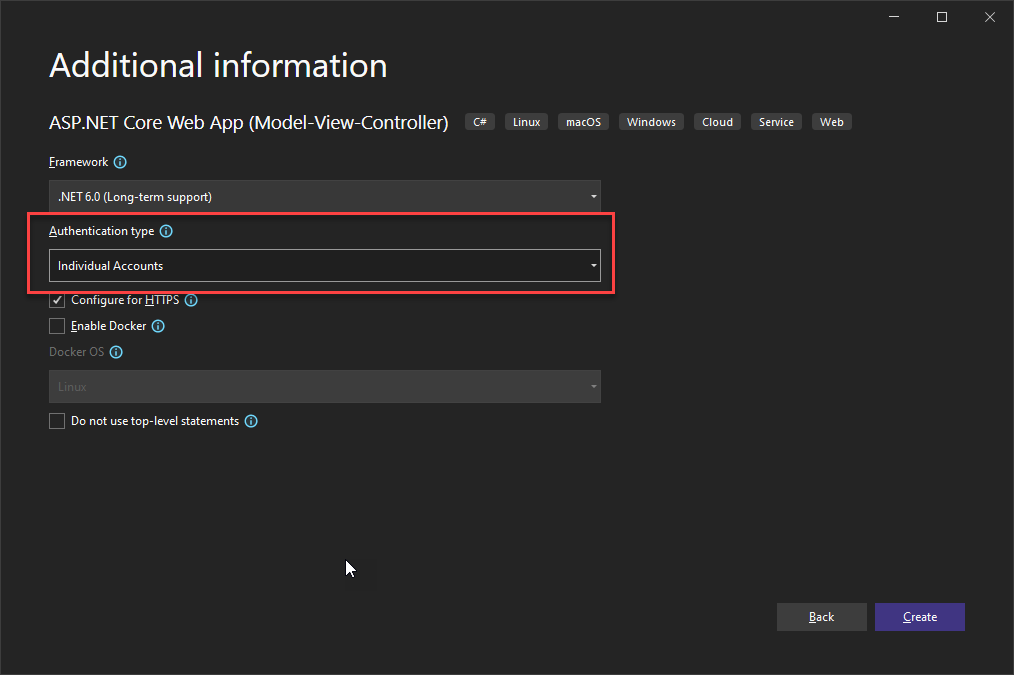Create the project with Create button
This screenshot has width=1014, height=675.
pyautogui.click(x=920, y=617)
